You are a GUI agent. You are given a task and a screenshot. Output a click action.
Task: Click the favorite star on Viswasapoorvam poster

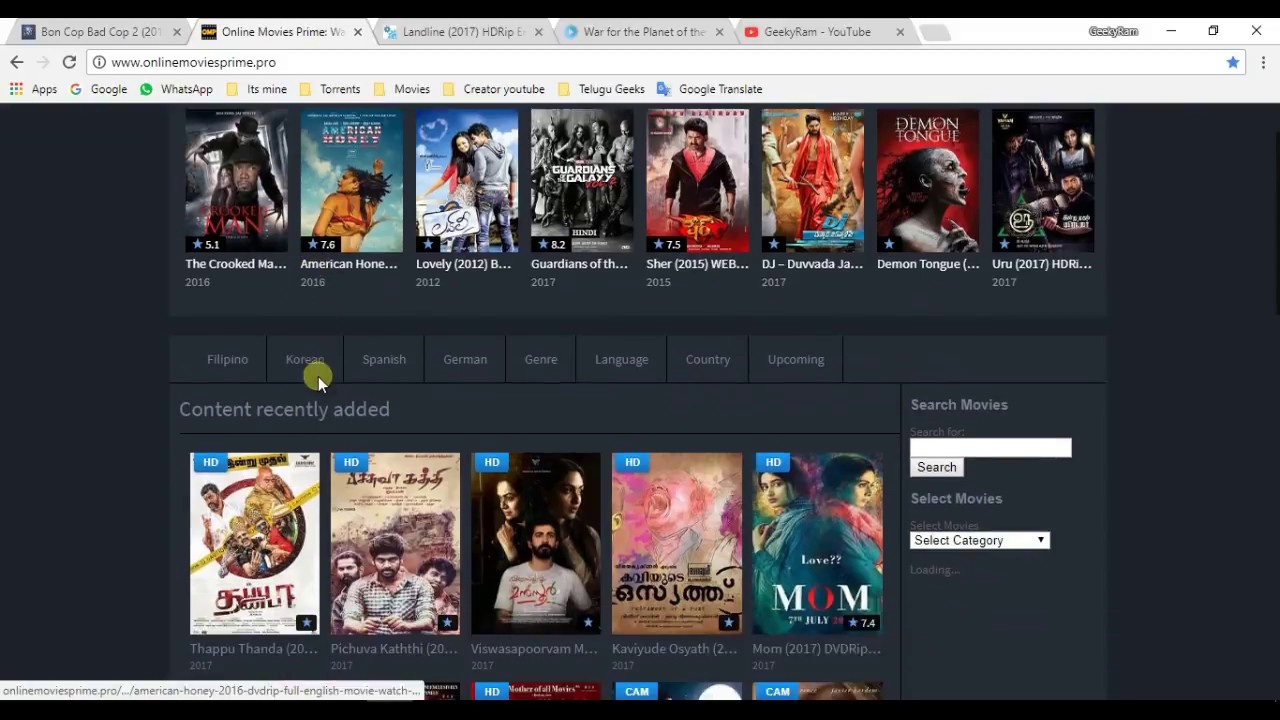pos(588,623)
